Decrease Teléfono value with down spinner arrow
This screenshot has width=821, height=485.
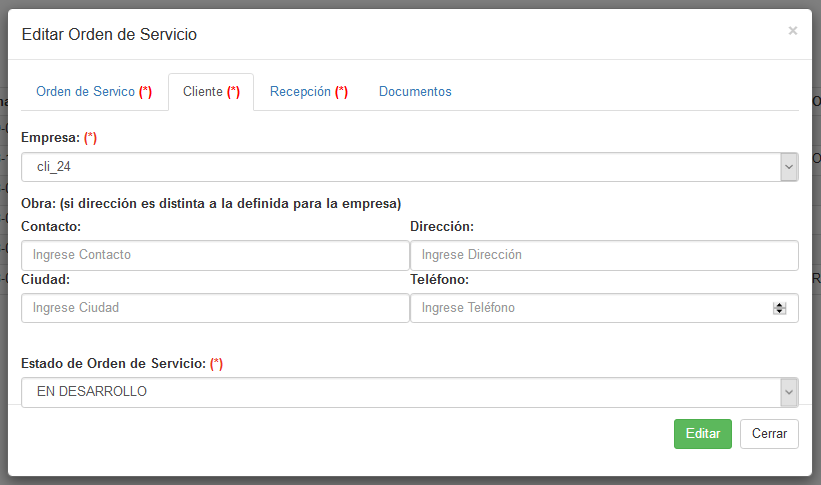click(x=779, y=312)
